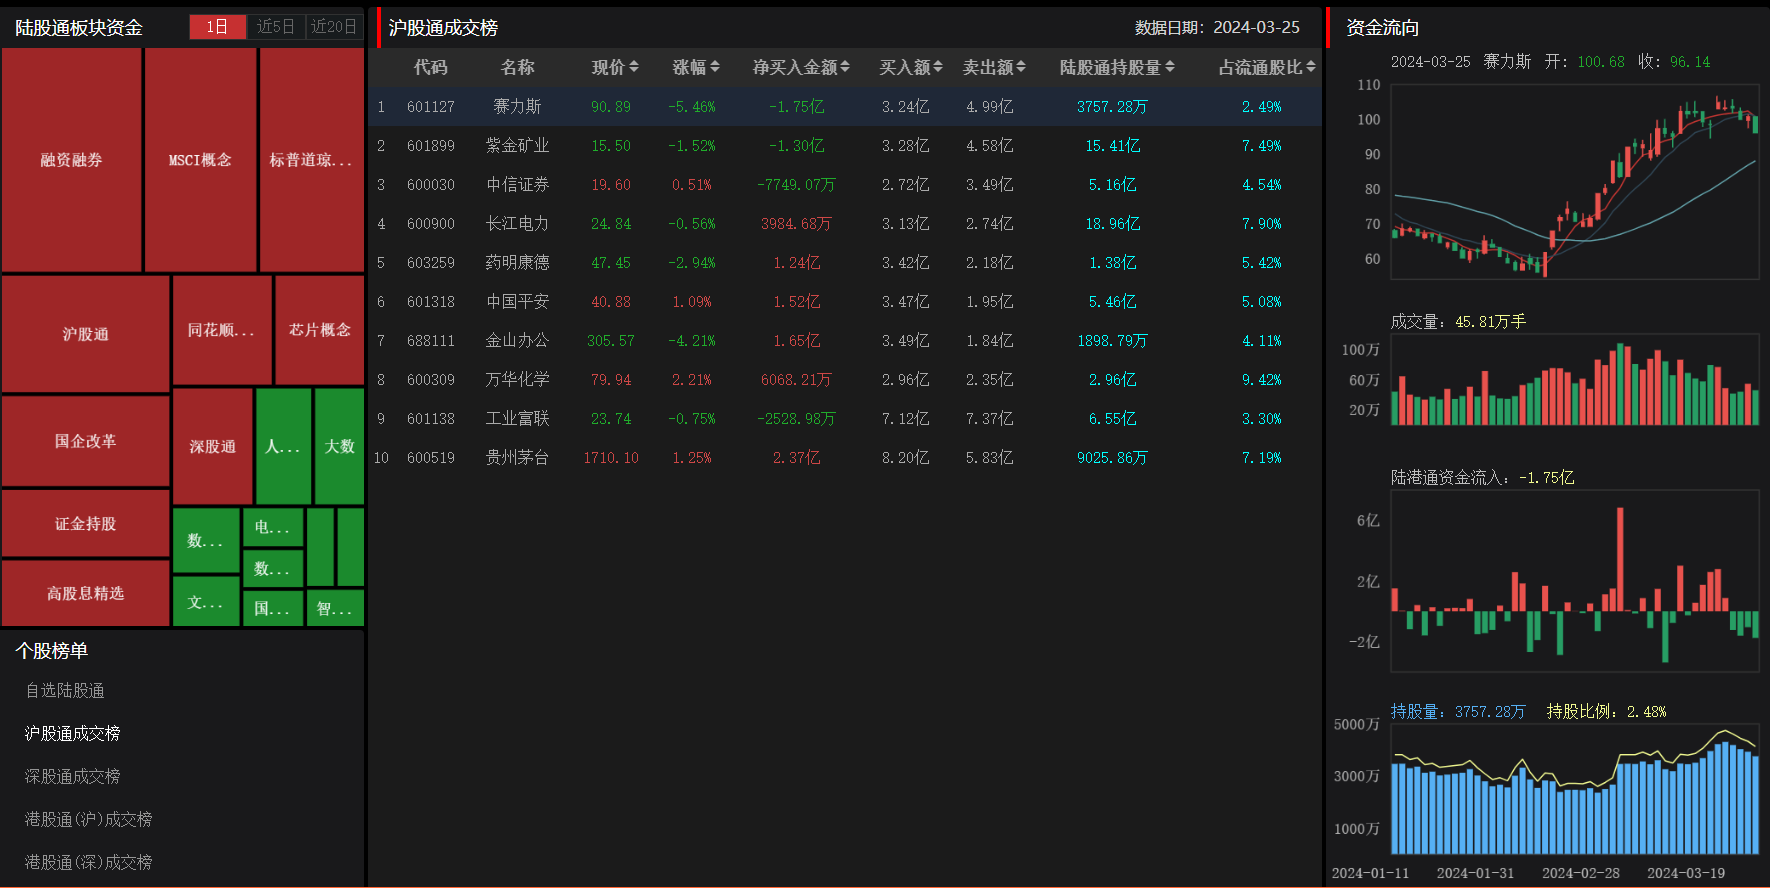
Task: Switch to the 1日 period tab
Action: [x=218, y=27]
